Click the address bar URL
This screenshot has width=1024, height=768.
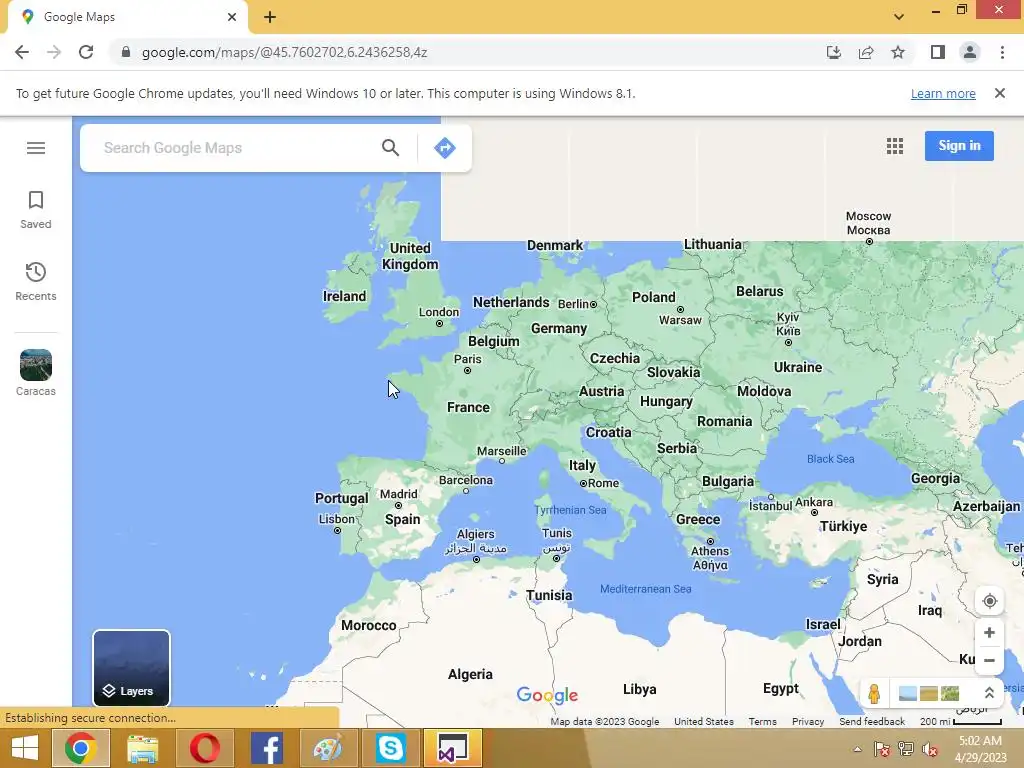click(284, 52)
